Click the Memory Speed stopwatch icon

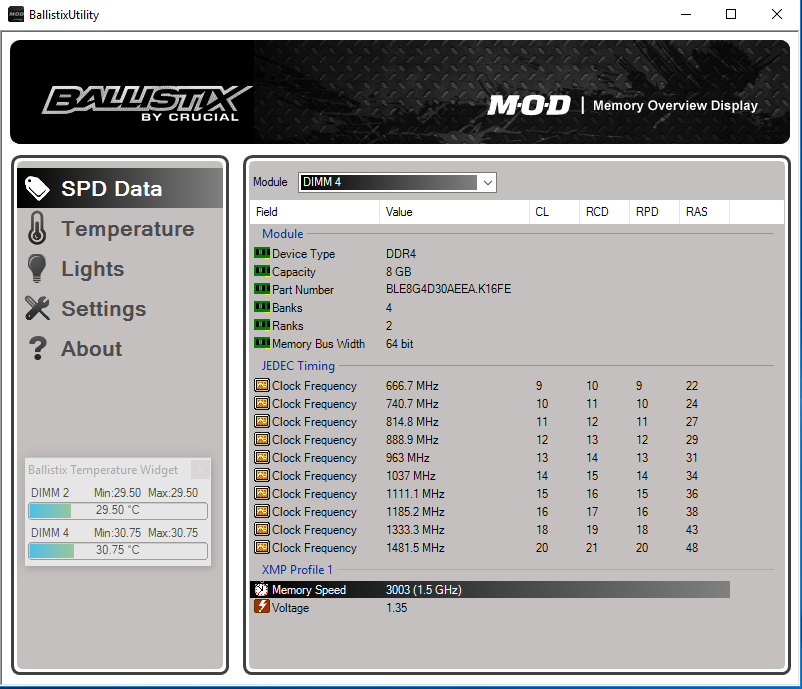[261, 589]
